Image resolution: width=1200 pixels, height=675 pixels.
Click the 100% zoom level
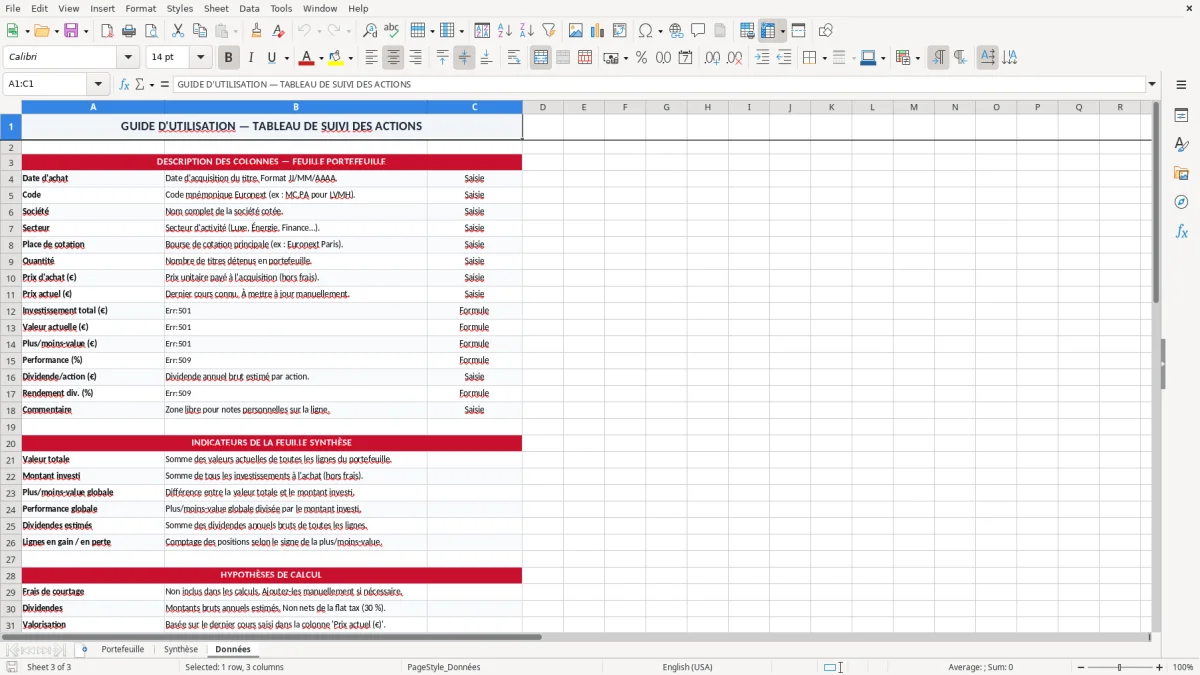(x=1183, y=667)
